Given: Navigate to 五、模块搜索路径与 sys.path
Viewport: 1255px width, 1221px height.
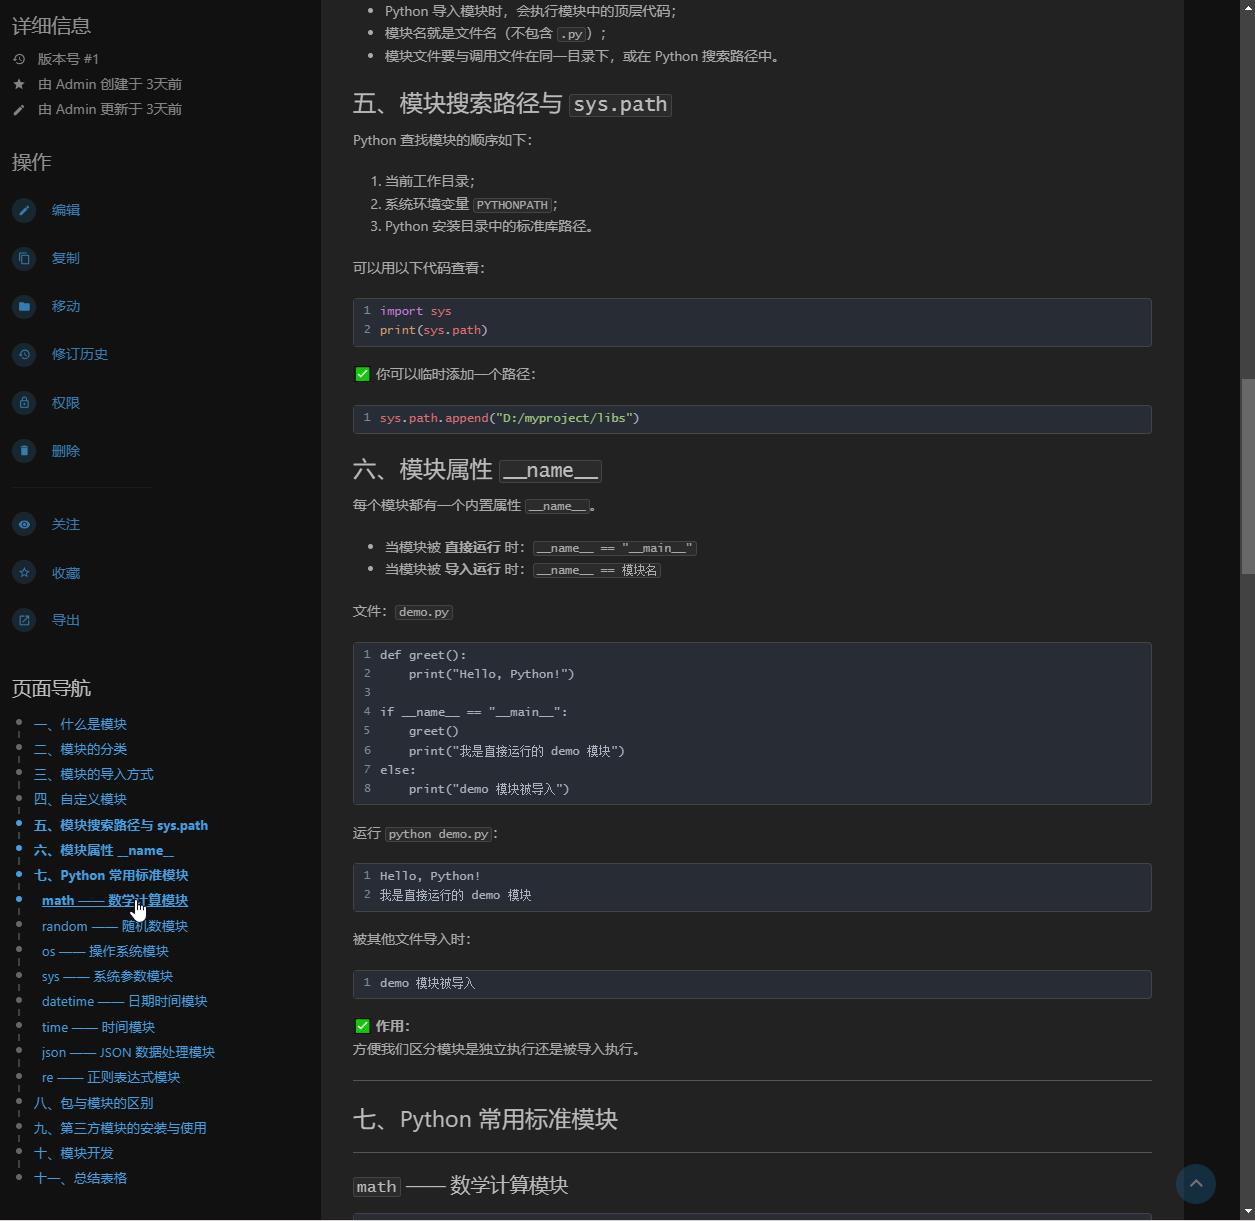Looking at the screenshot, I should pos(121,825).
